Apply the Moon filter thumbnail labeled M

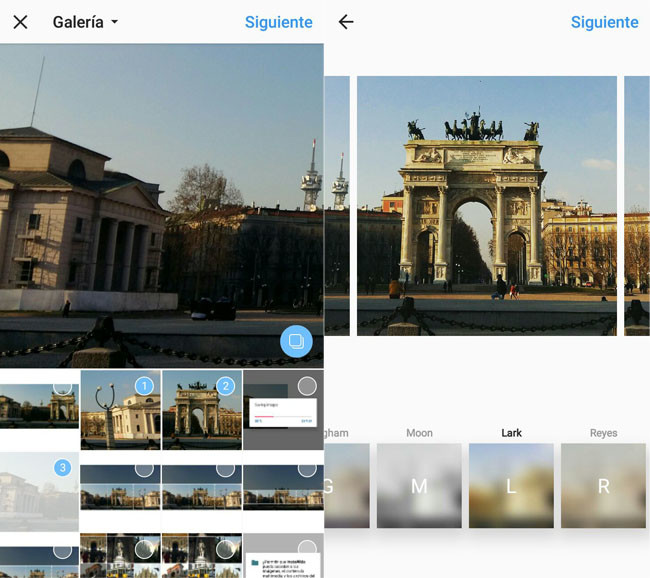(x=419, y=486)
